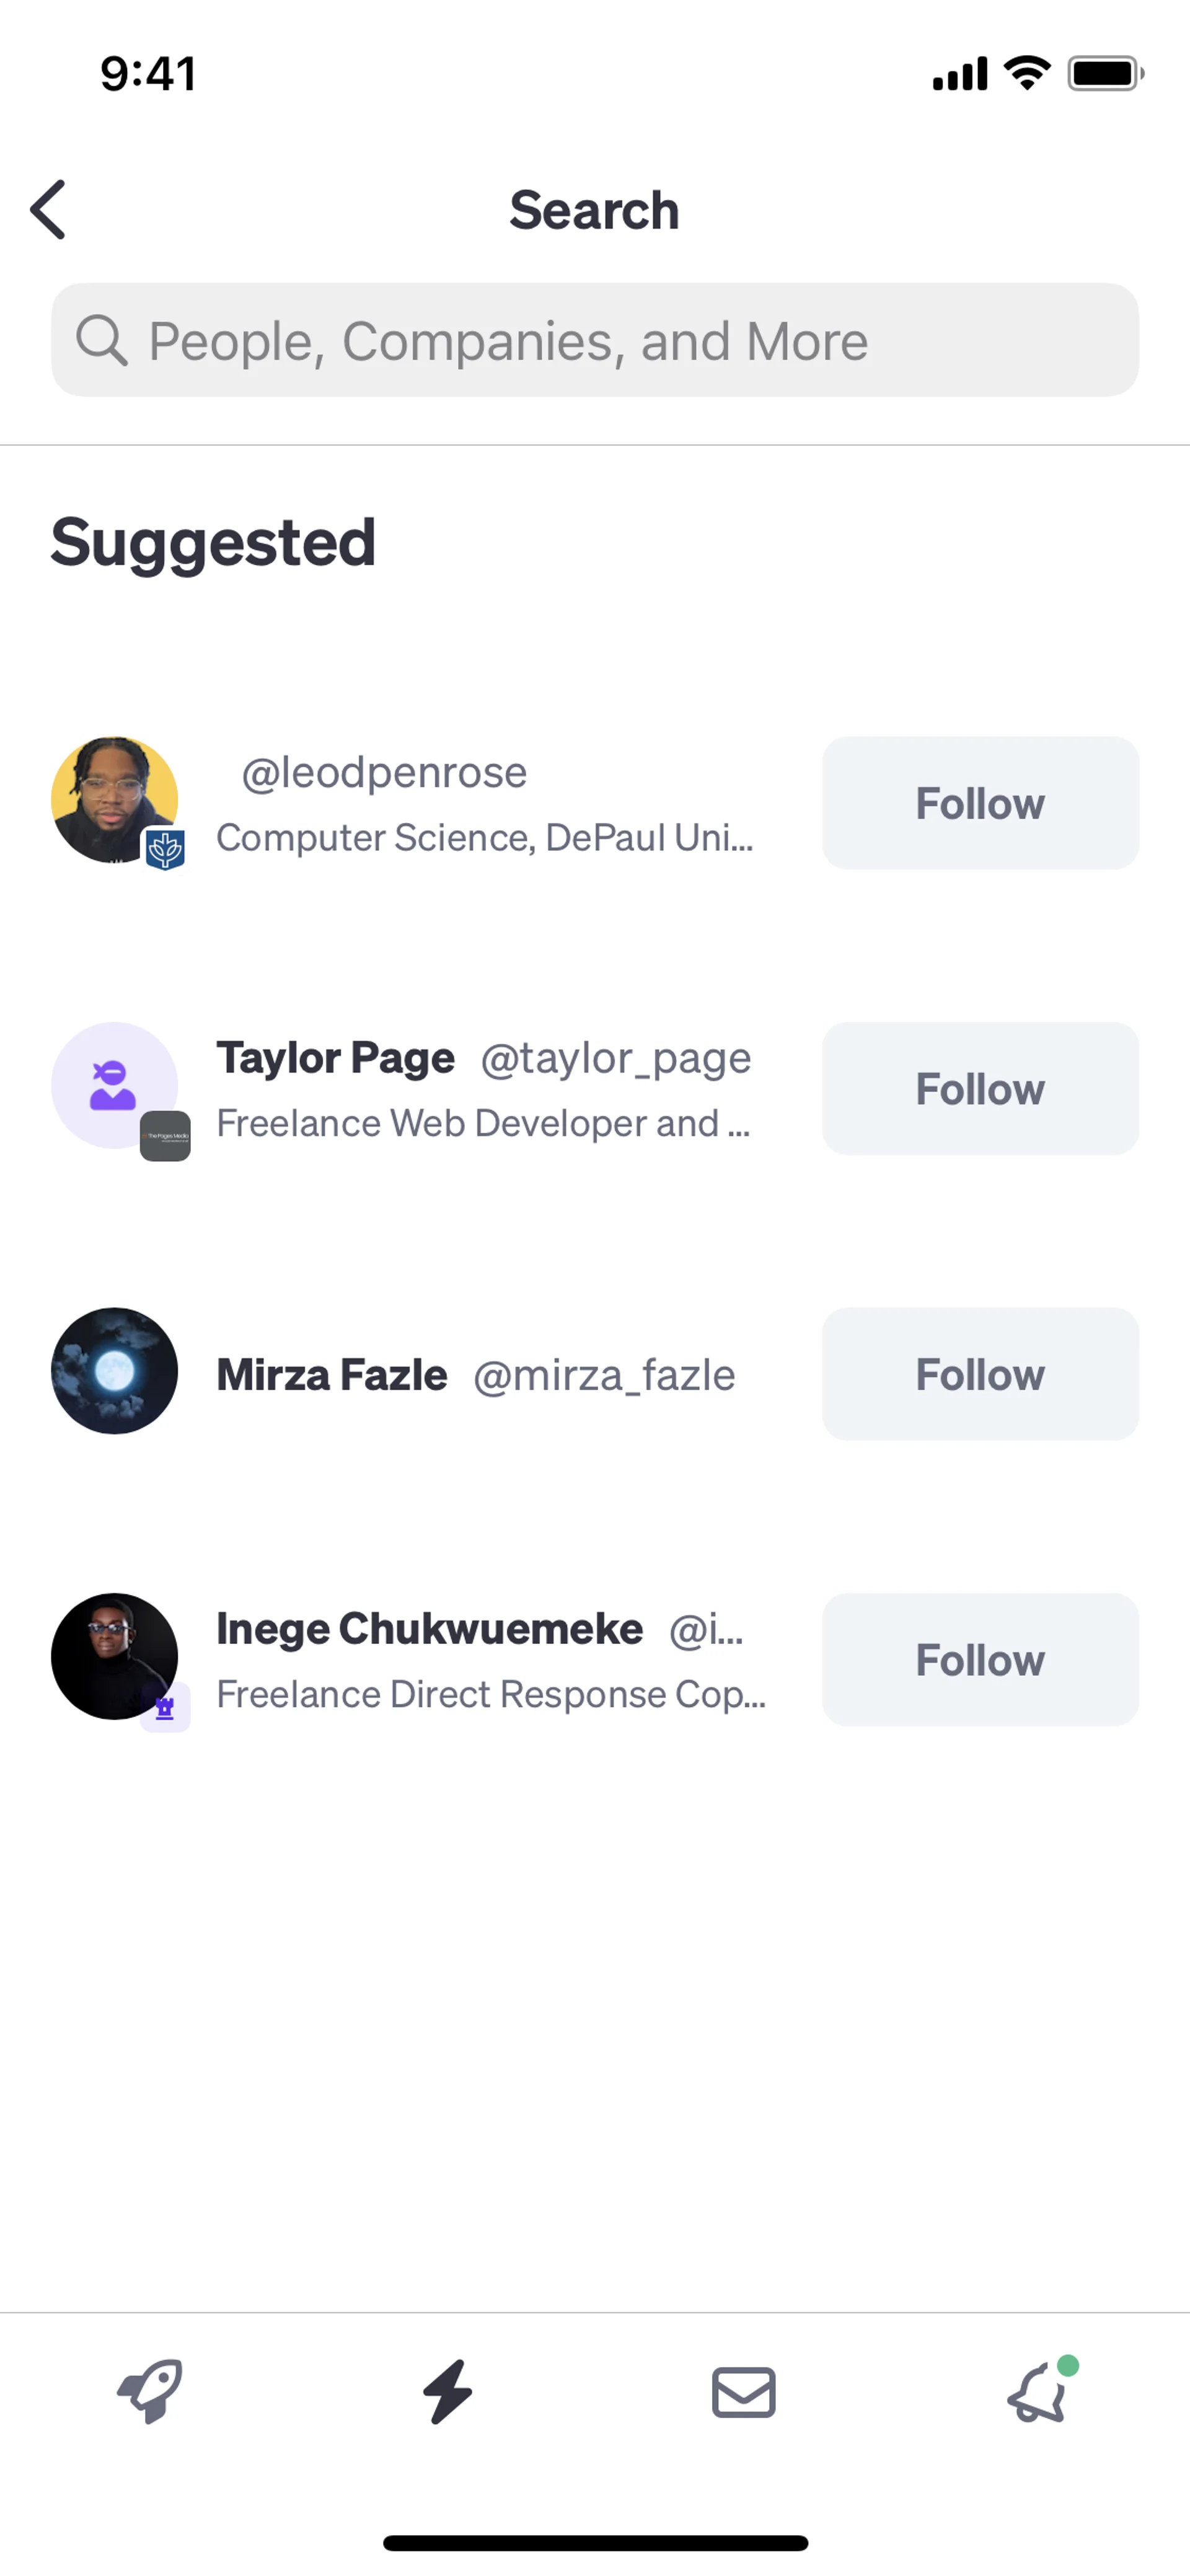The height and width of the screenshot is (2576, 1190).
Task: Tap Taylor Page's company badge icon
Action: click(165, 1136)
